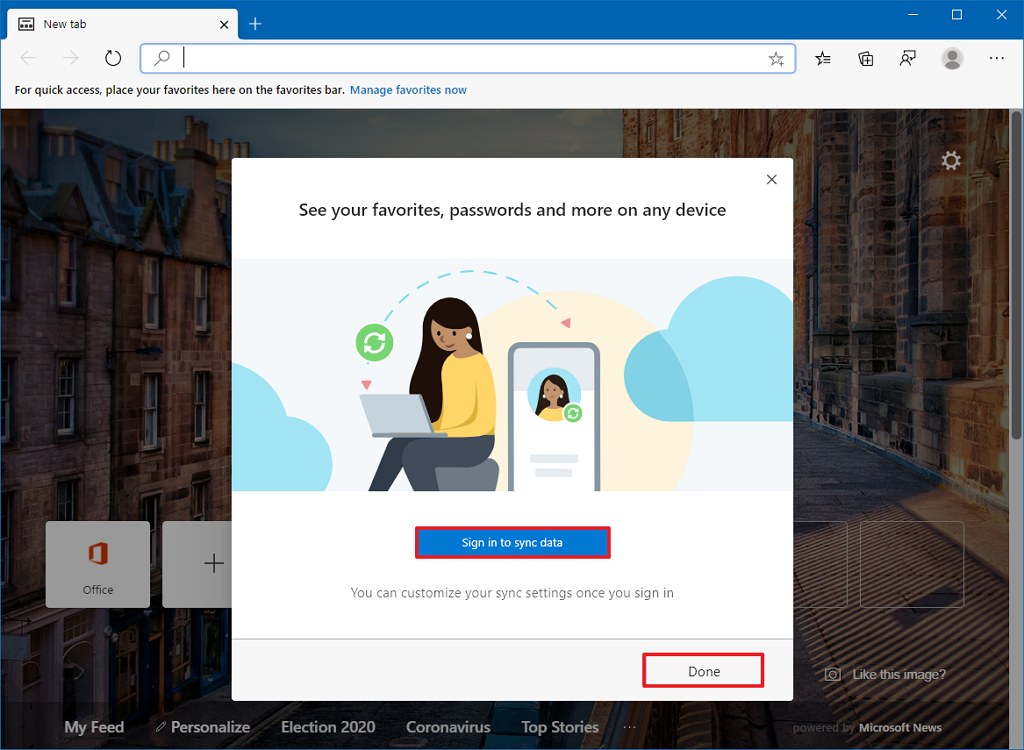Open the Settings and more ellipsis menu
1024x750 pixels.
coord(997,58)
